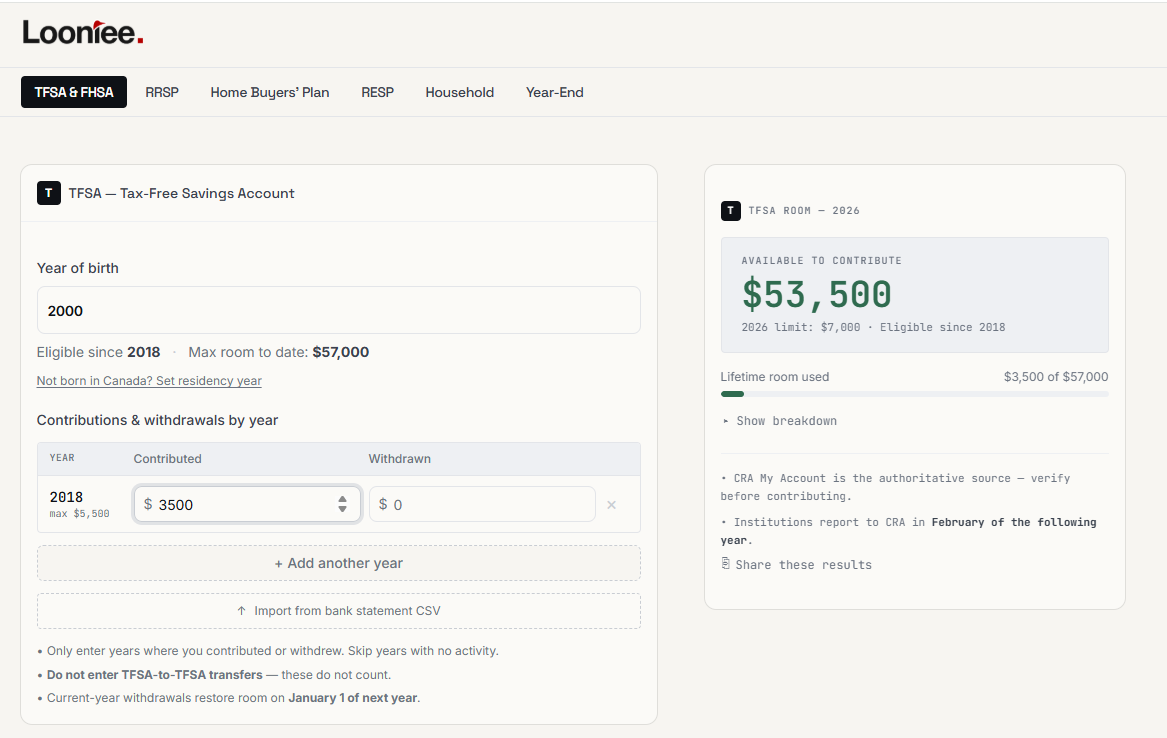Switch to the RRSP tab
The height and width of the screenshot is (738, 1167).
162,92
